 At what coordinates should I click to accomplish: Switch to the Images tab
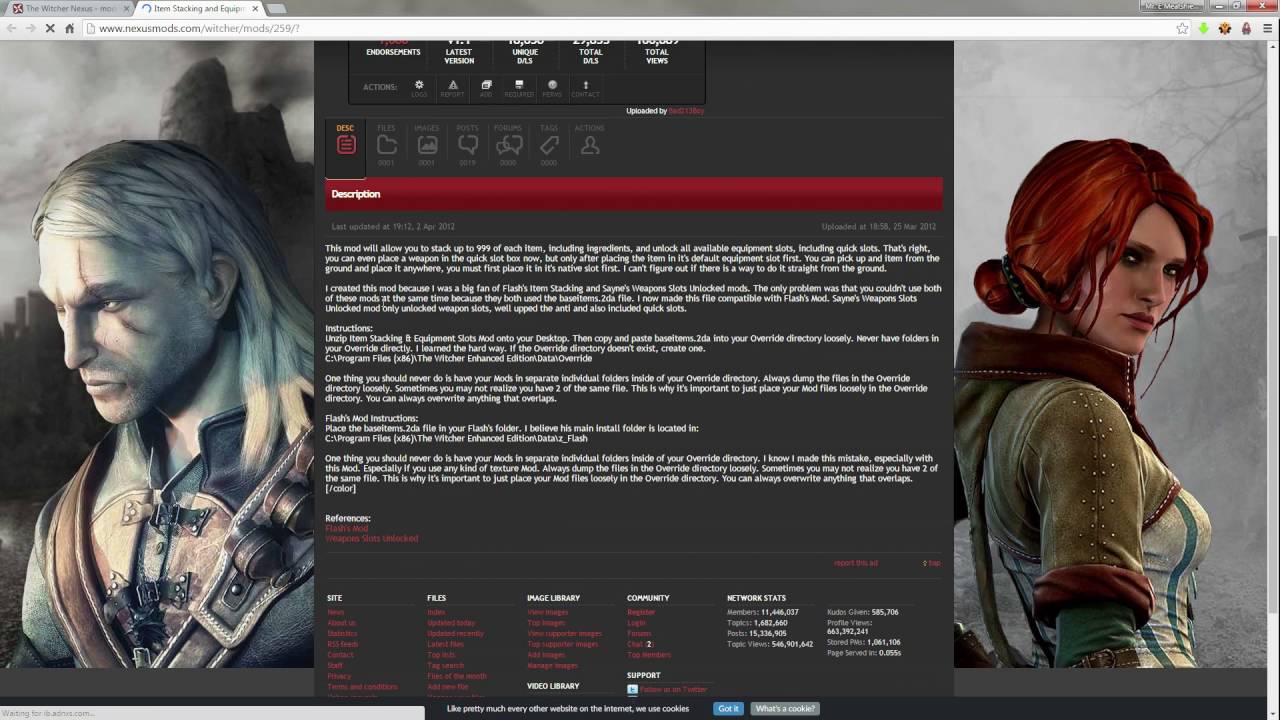point(427,145)
